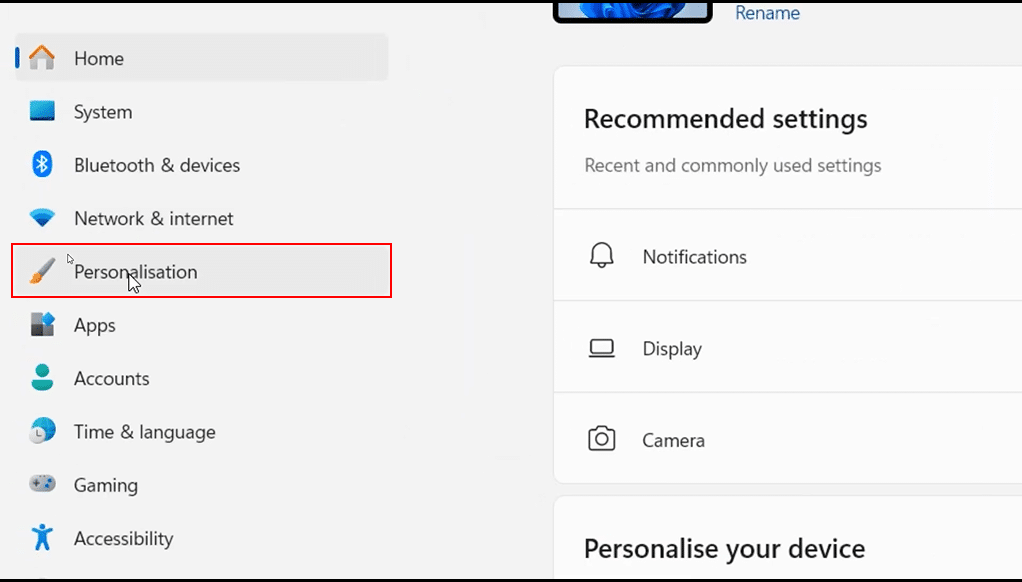Viewport: 1022px width, 582px height.
Task: Open Display settings from Recommended settings
Action: tap(672, 348)
